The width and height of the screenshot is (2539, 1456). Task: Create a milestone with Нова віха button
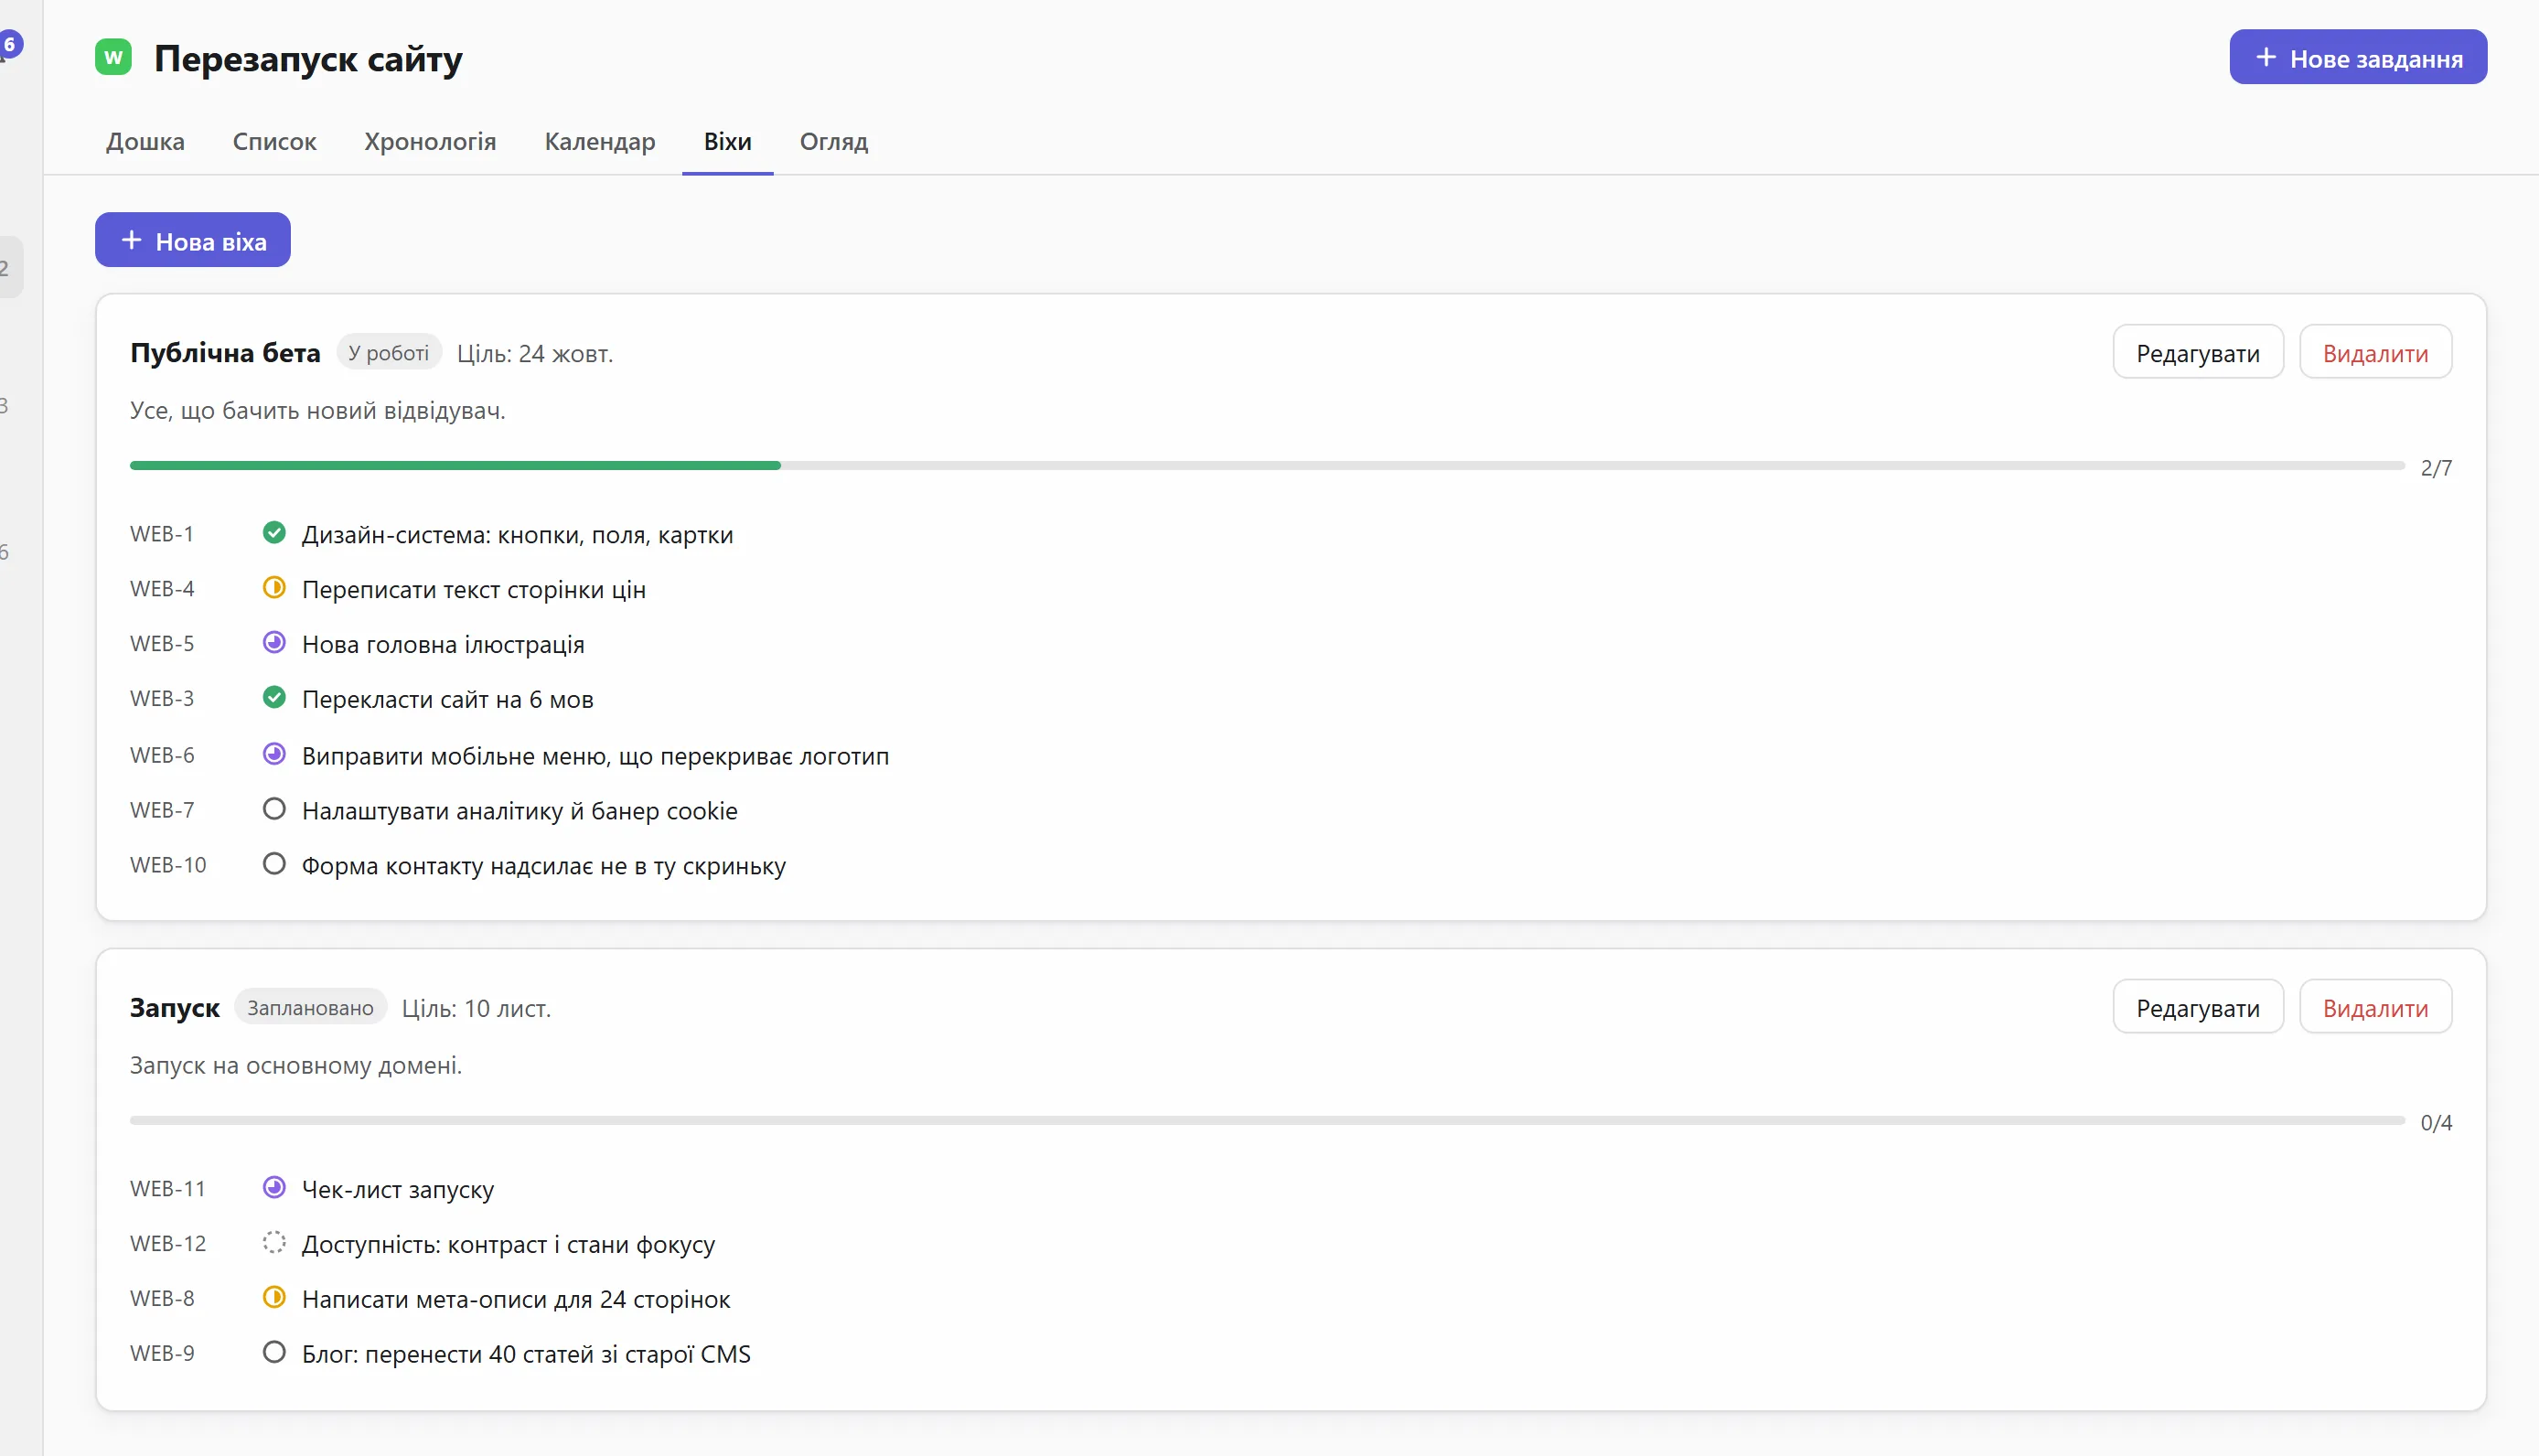pos(193,241)
